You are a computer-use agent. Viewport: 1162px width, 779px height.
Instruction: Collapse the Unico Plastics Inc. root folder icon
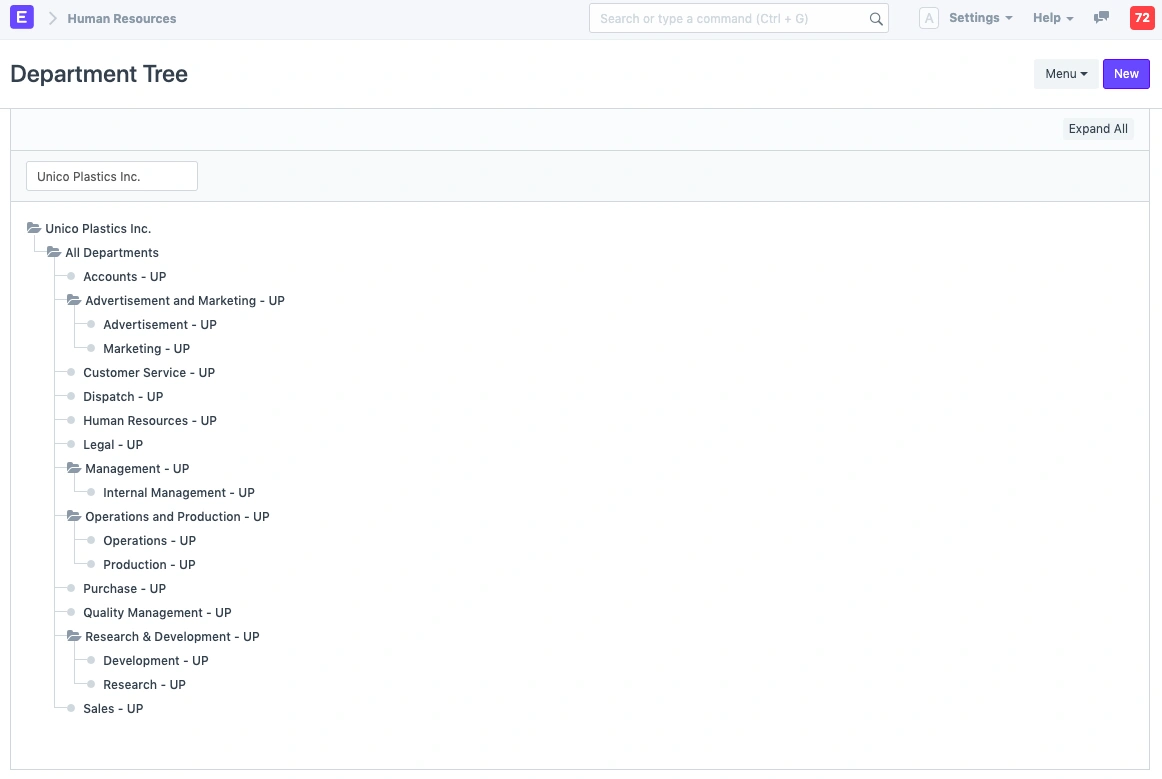tap(34, 229)
